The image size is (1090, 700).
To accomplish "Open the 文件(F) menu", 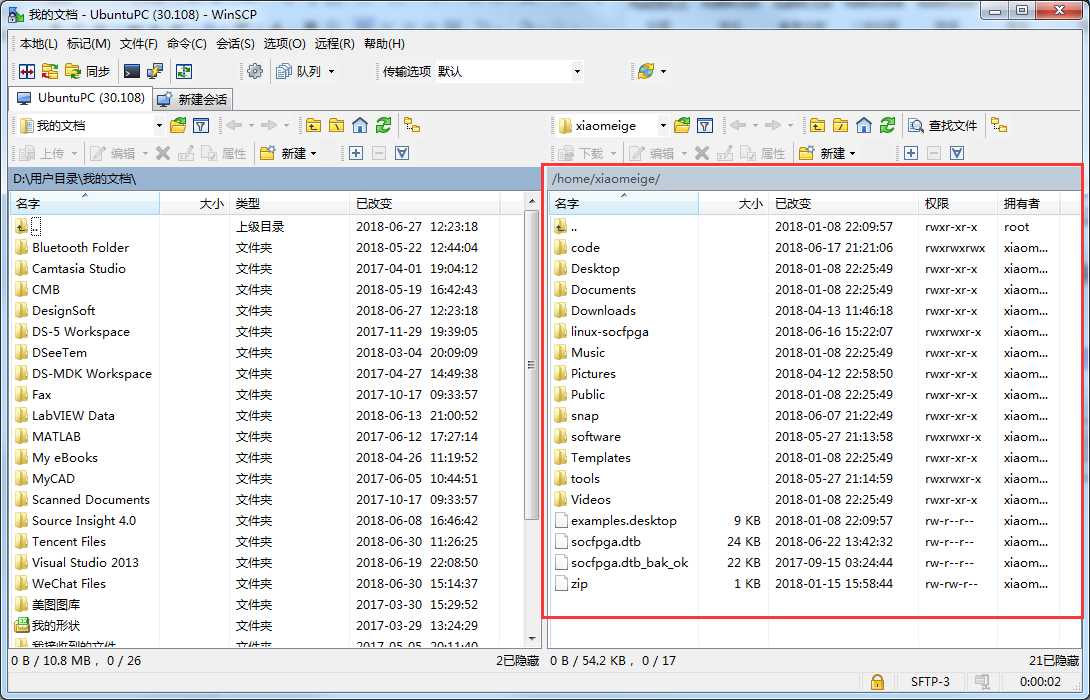I will click(x=138, y=44).
